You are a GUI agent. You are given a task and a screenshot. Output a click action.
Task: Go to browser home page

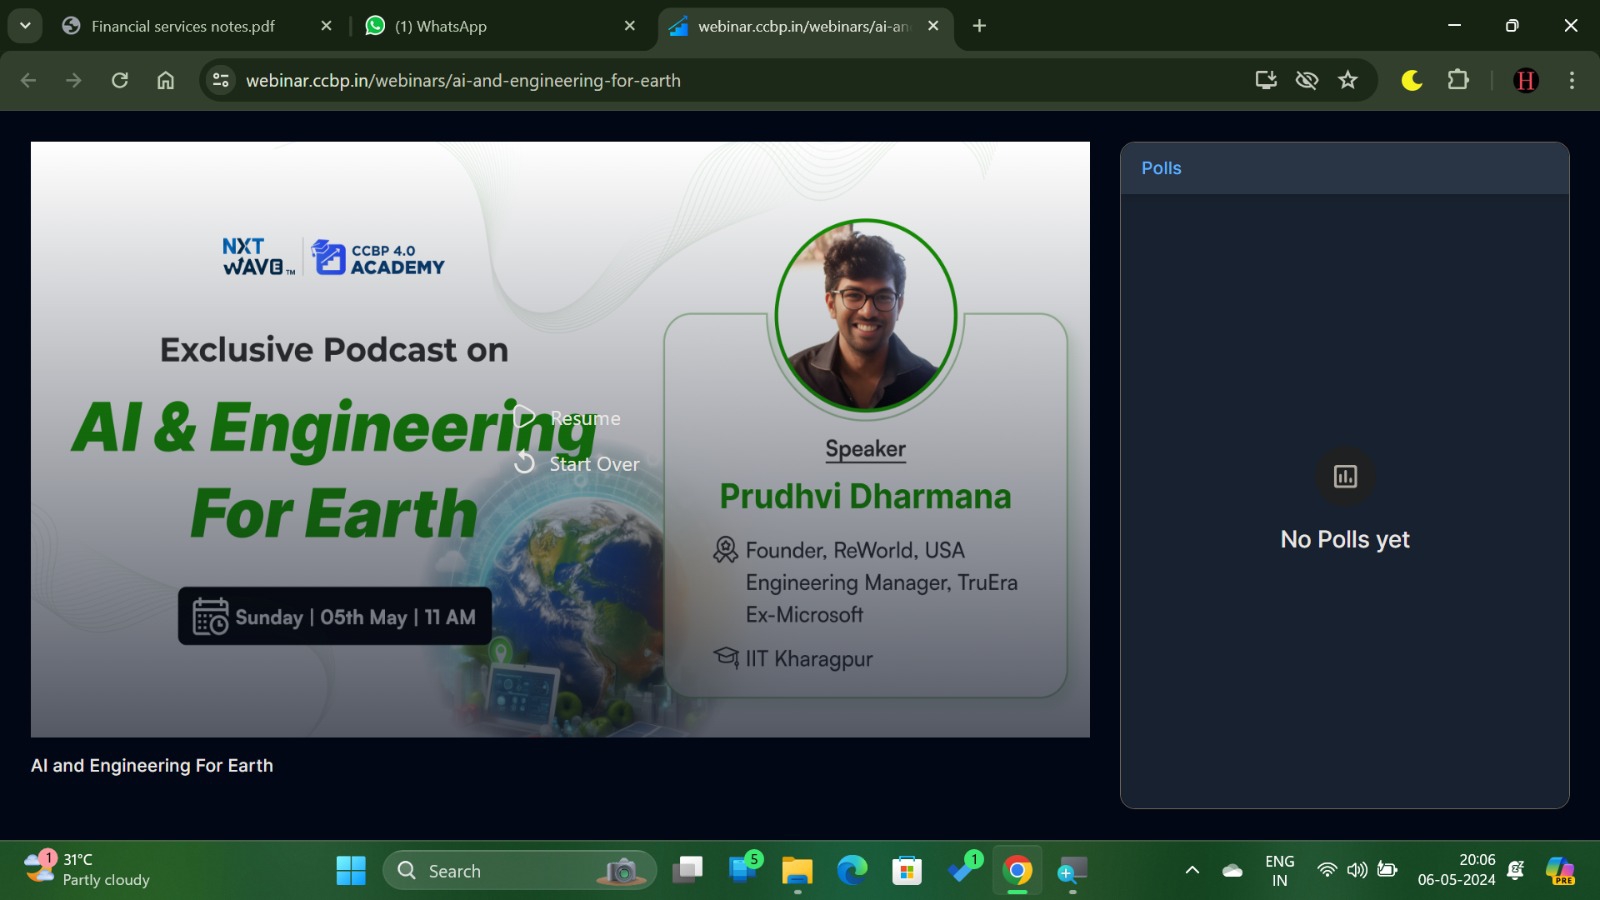(166, 80)
